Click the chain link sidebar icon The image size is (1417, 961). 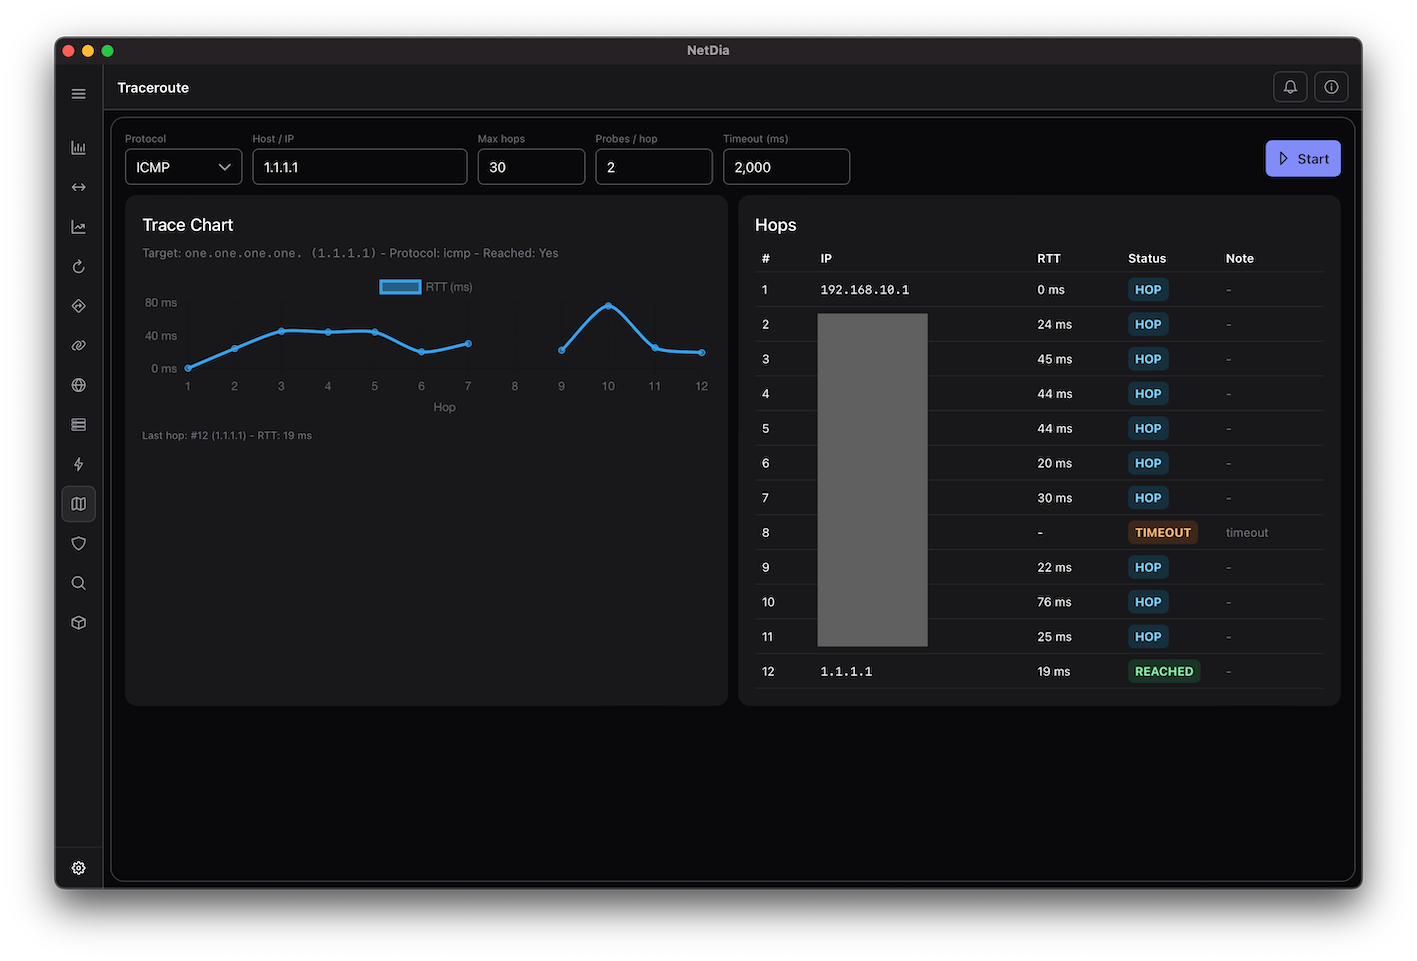point(79,346)
